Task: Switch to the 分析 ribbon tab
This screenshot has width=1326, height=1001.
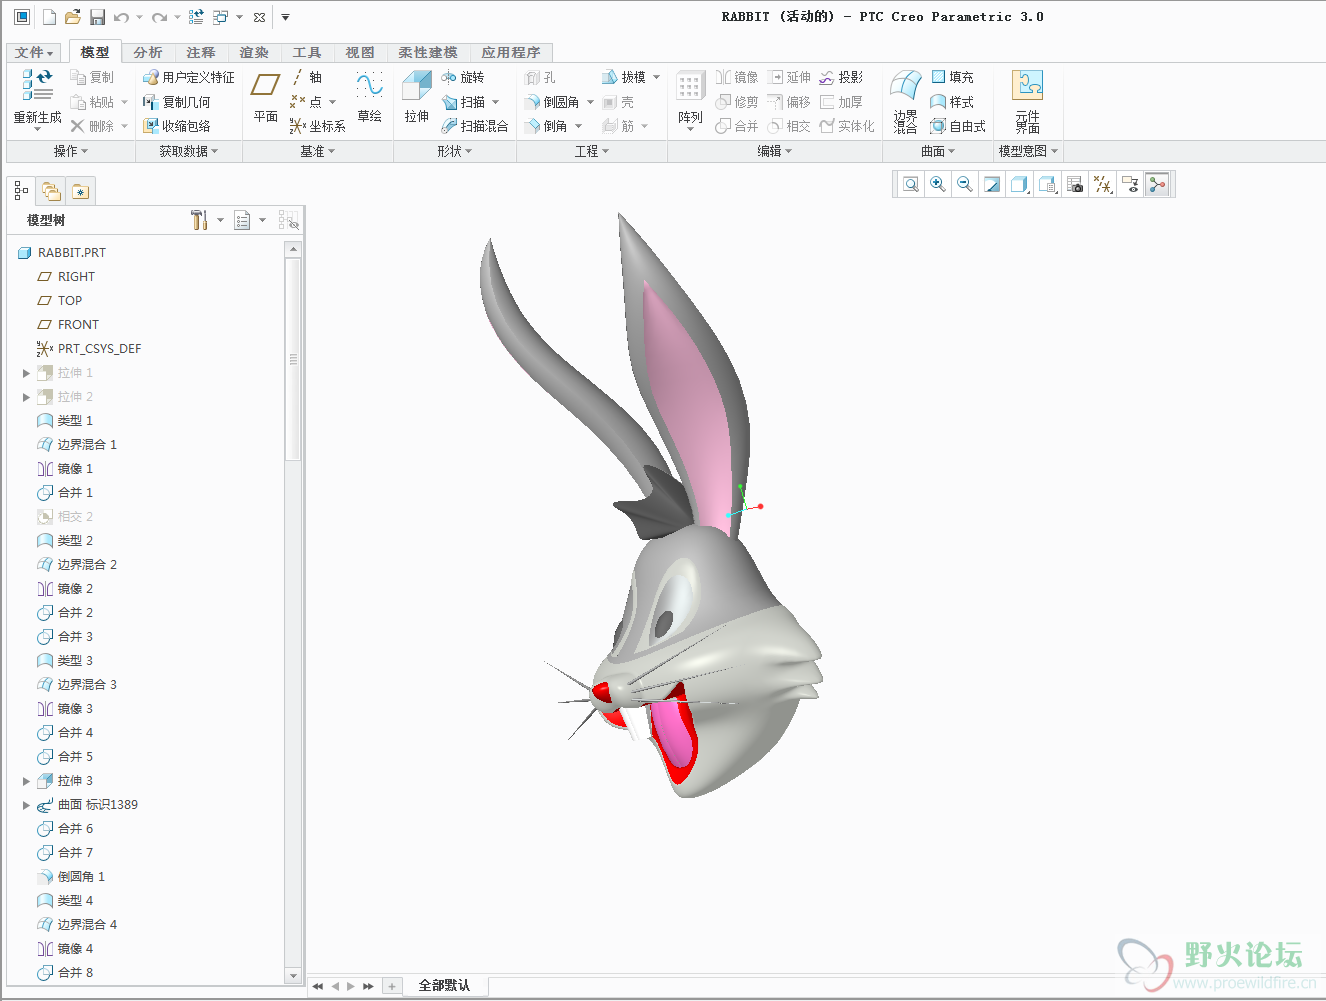Action: click(147, 52)
